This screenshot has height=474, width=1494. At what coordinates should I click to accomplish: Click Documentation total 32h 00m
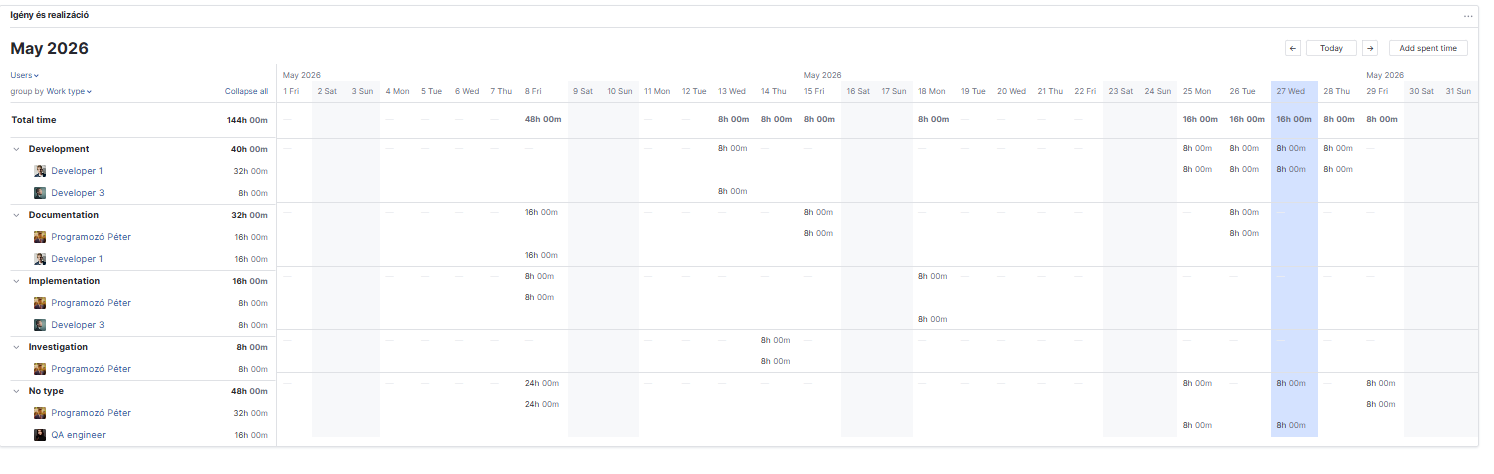250,215
